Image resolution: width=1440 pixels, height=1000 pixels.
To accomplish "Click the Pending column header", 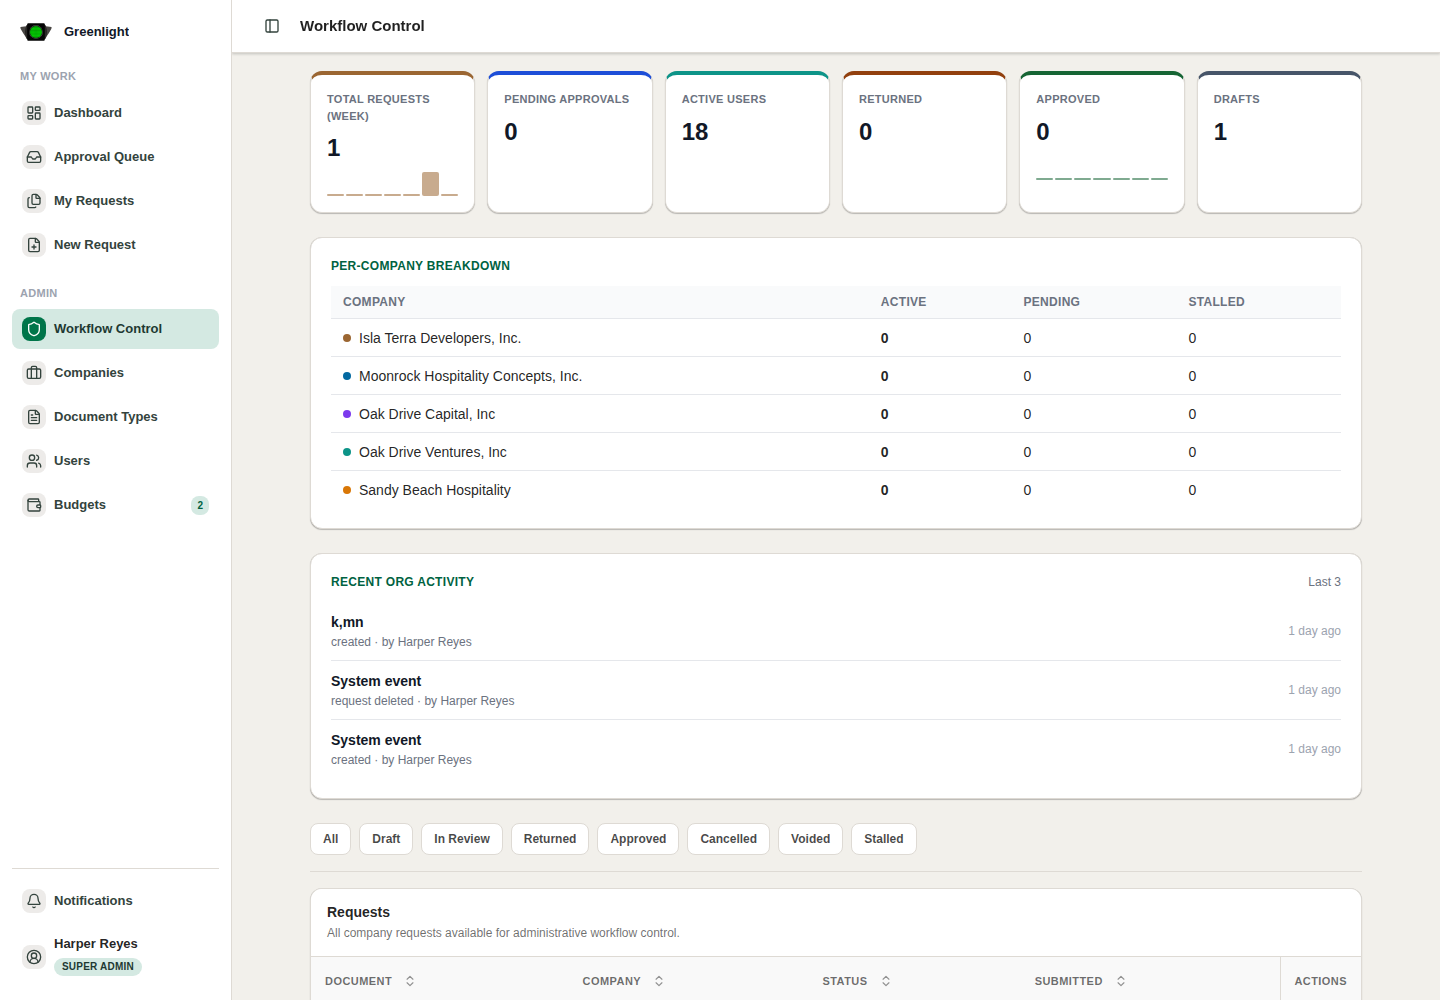I will (1051, 302).
